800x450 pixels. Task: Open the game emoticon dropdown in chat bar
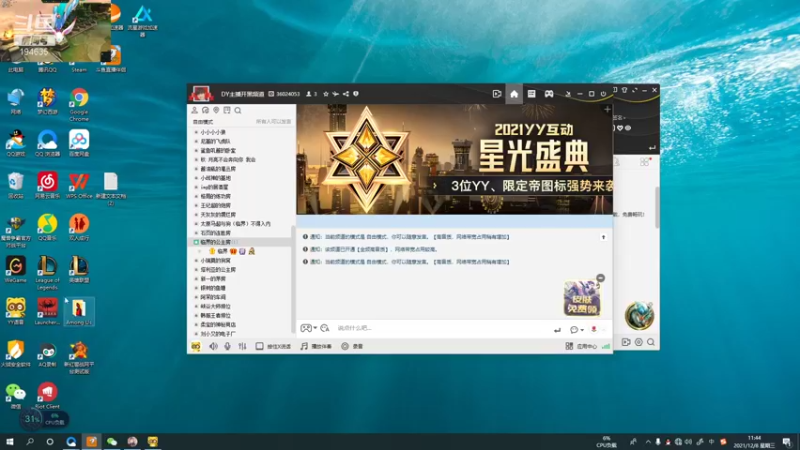pos(308,328)
